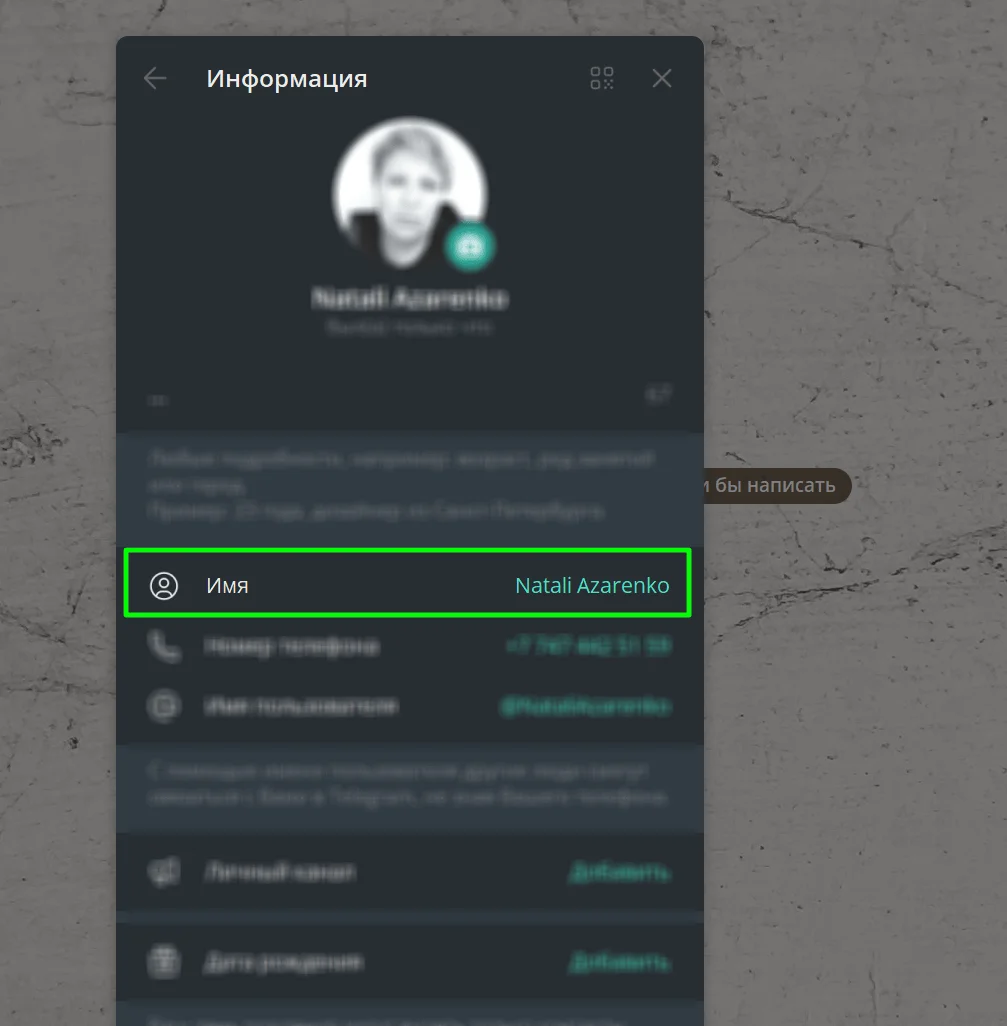Add birthday date via Добавить
This screenshot has height=1026, width=1007.
click(x=619, y=963)
